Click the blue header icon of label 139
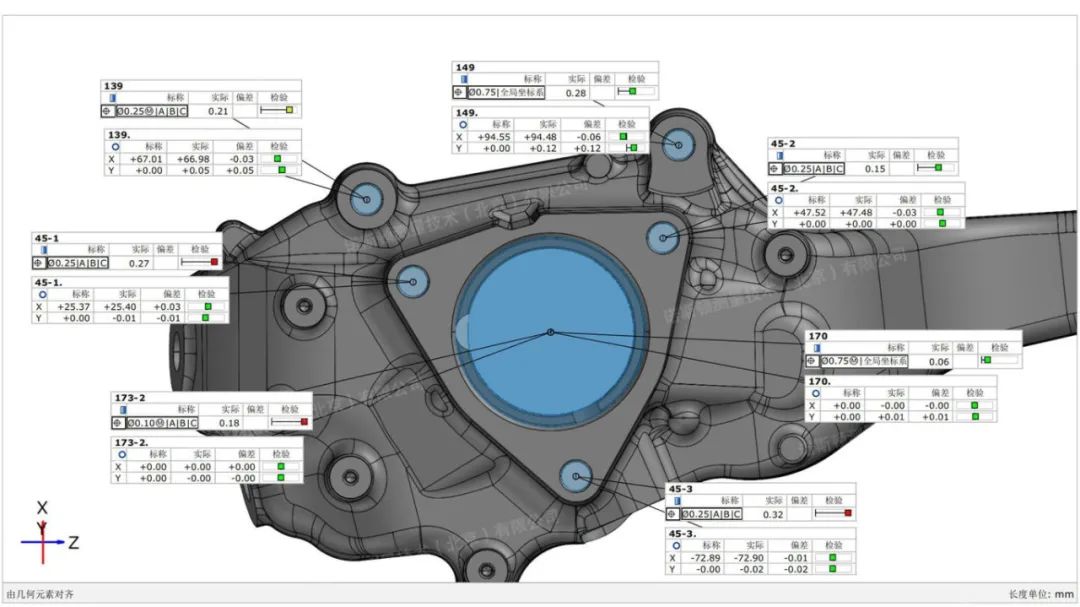 tap(113, 98)
